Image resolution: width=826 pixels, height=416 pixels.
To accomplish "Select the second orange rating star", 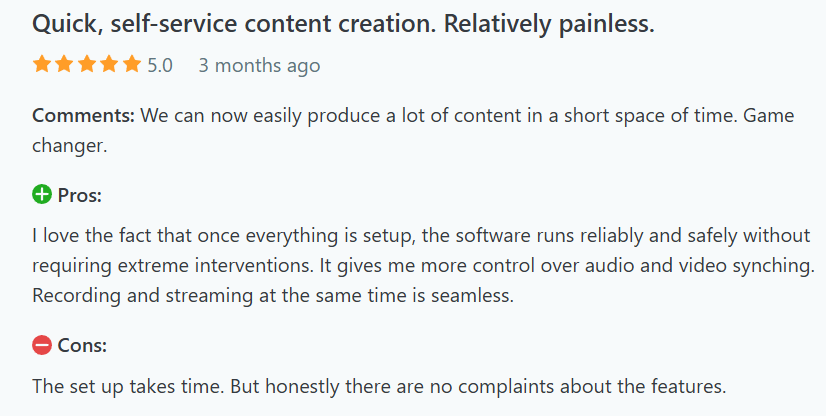I will [64, 64].
